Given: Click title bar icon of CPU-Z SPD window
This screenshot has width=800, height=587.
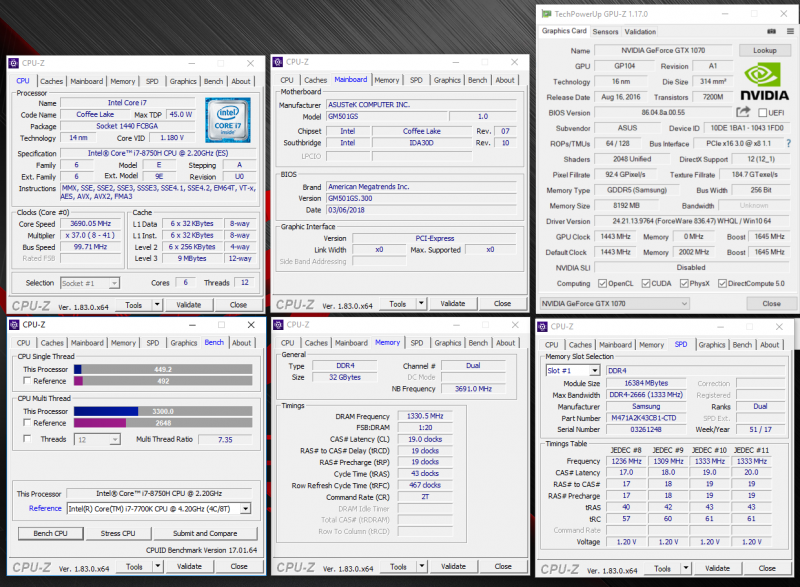Looking at the screenshot, I should coord(542,326).
